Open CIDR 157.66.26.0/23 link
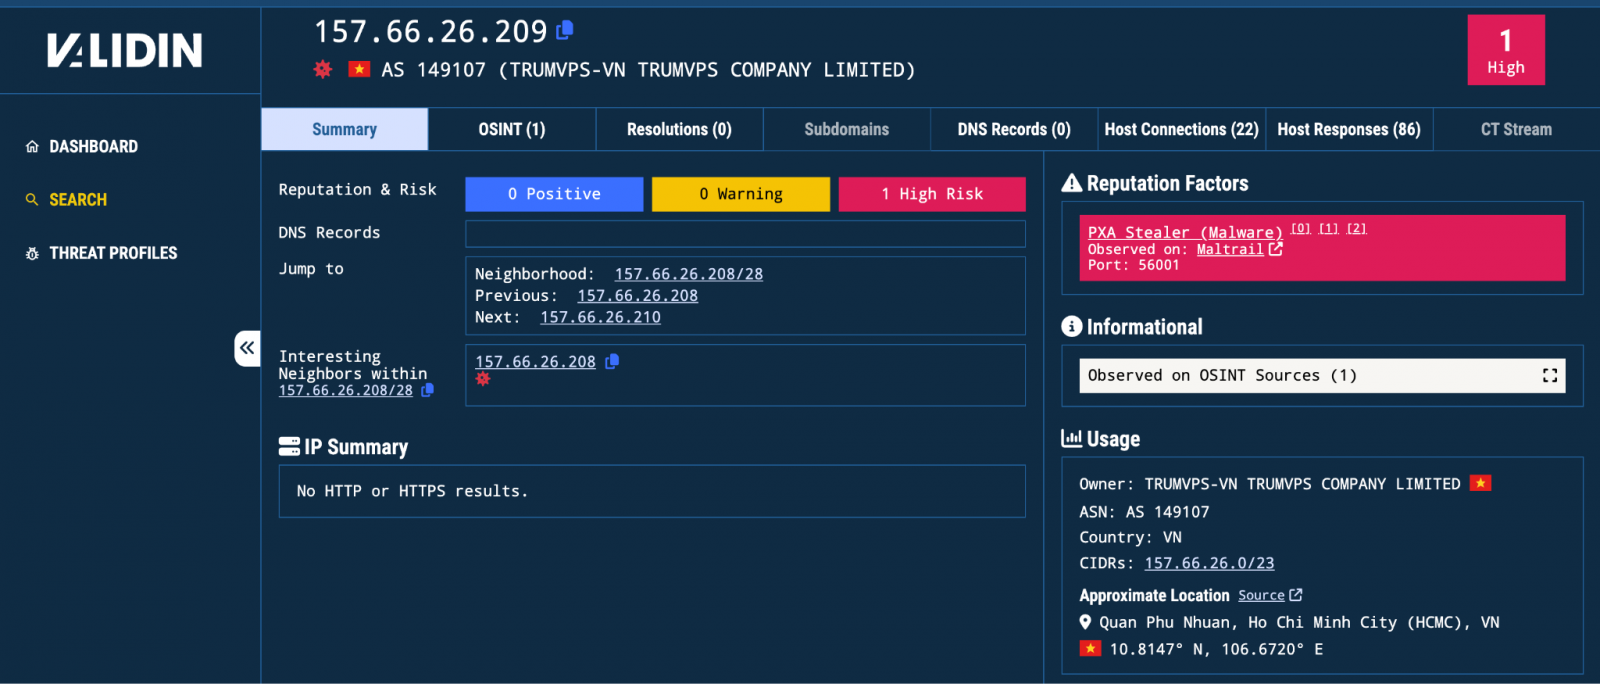 pyautogui.click(x=1209, y=563)
